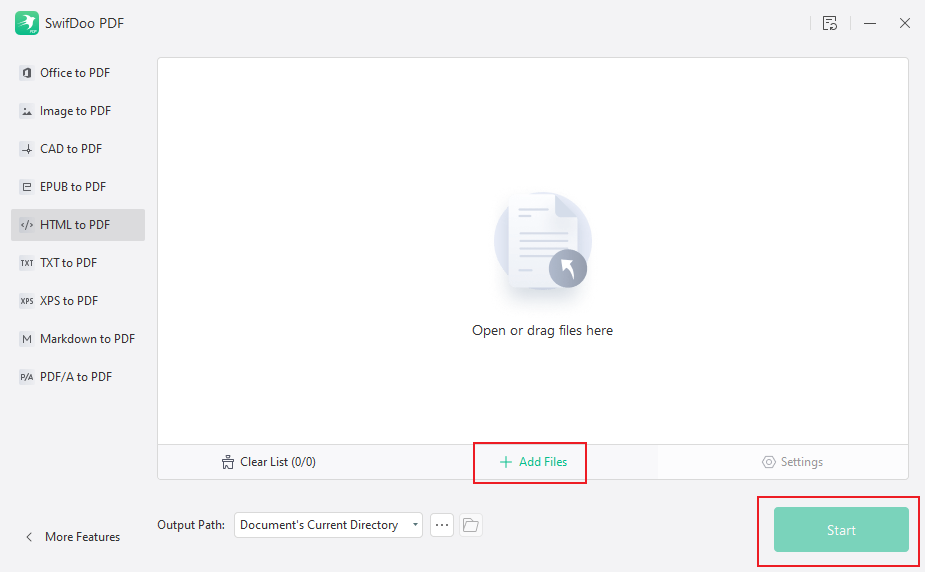The width and height of the screenshot is (925, 572).
Task: Click the green Start button
Action: pyautogui.click(x=841, y=530)
